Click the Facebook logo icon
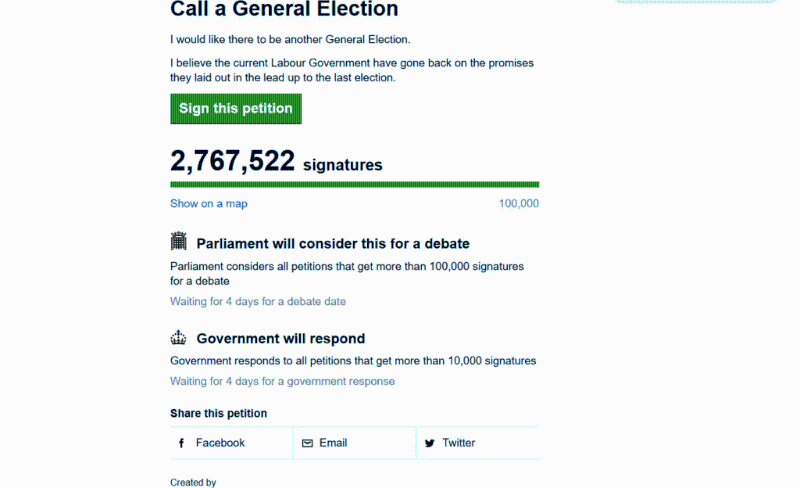Screen dimensions: 800x488 (182, 443)
